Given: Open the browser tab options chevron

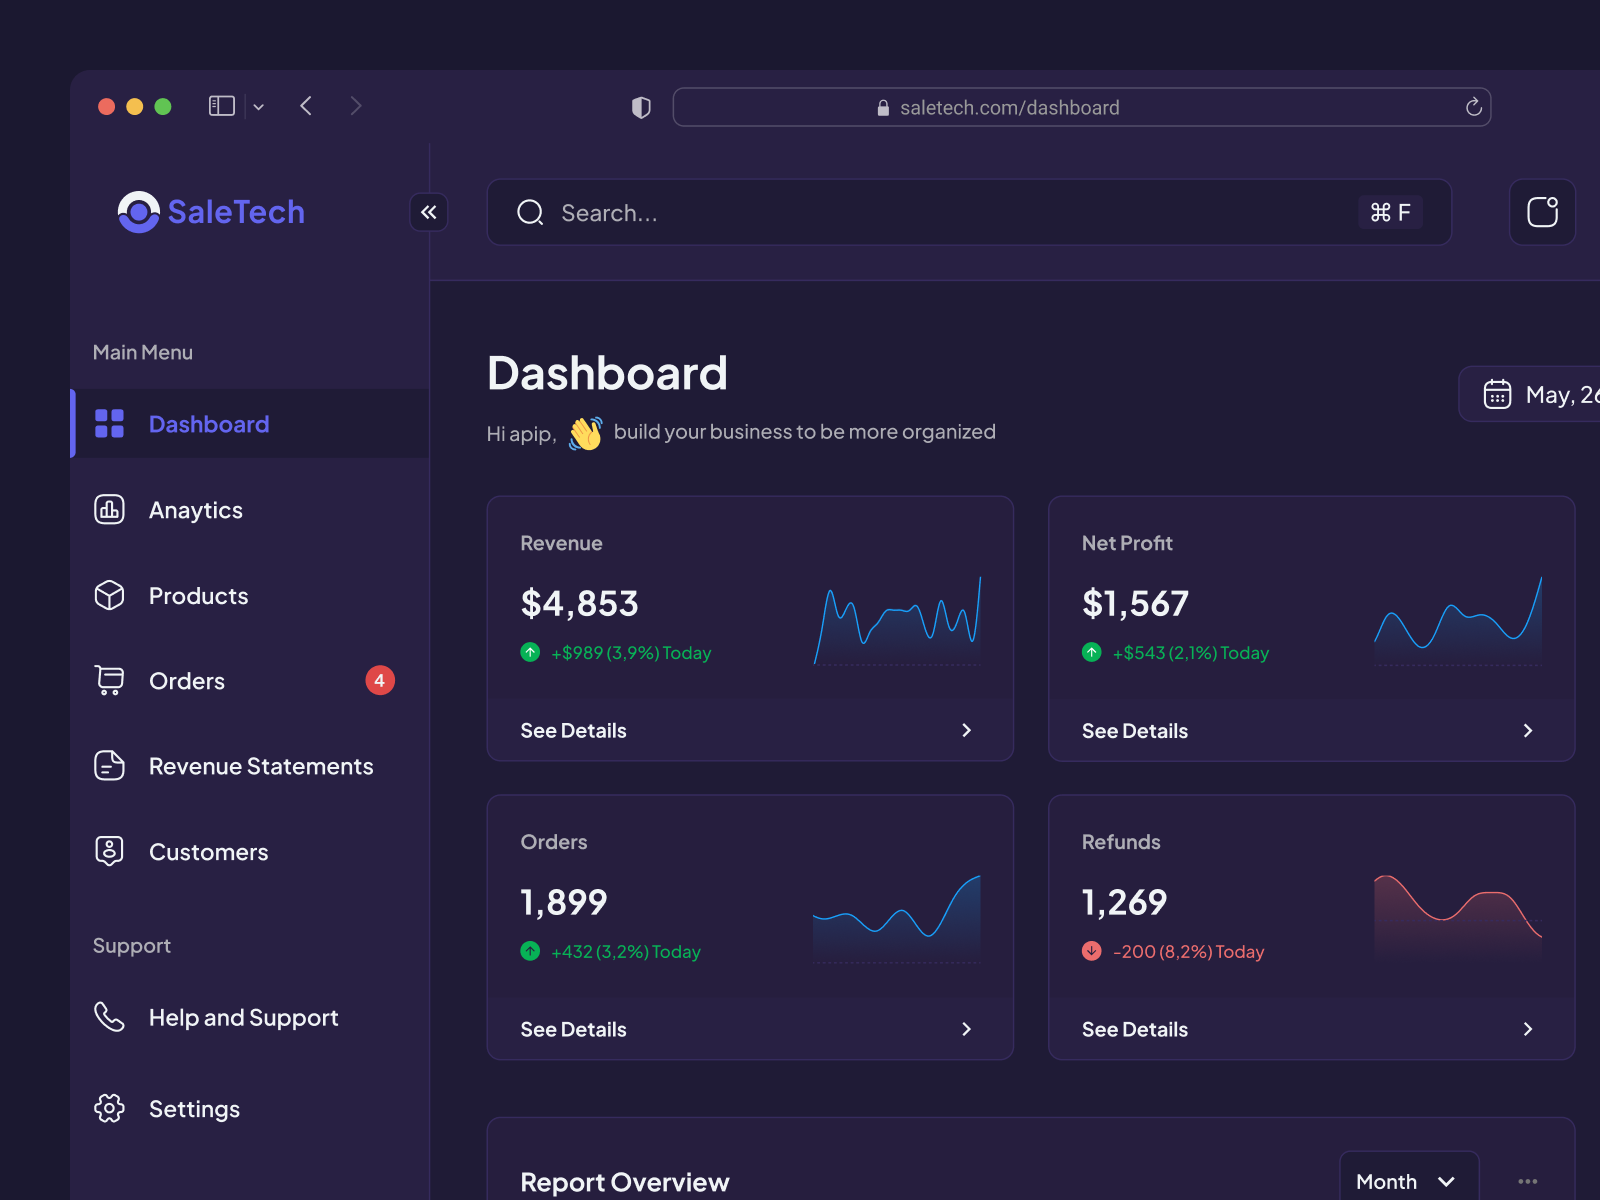Looking at the screenshot, I should pyautogui.click(x=259, y=106).
